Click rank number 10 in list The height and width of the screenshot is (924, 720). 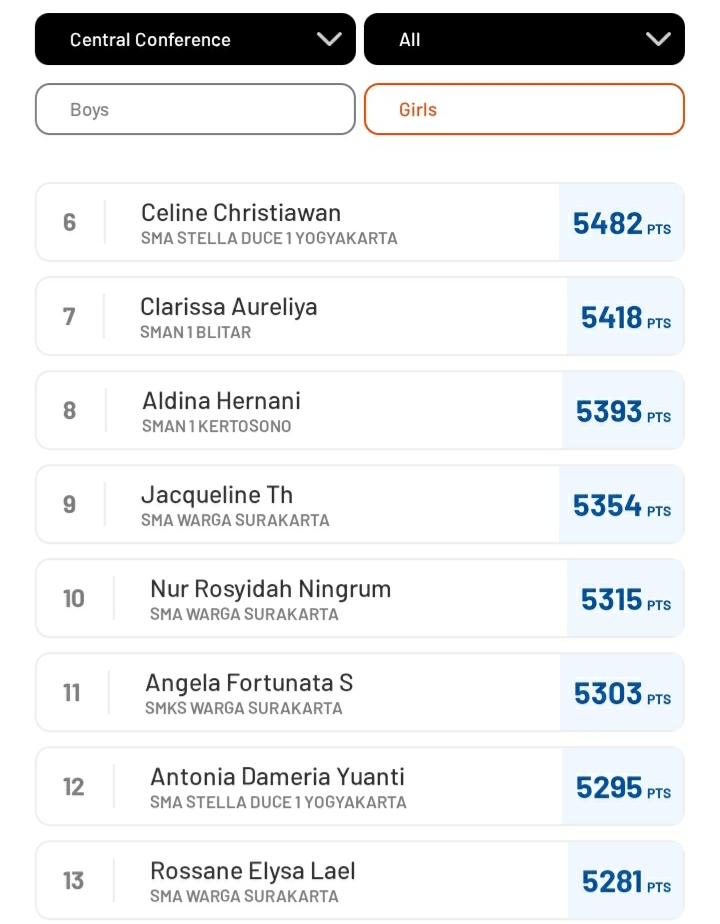[x=74, y=599]
